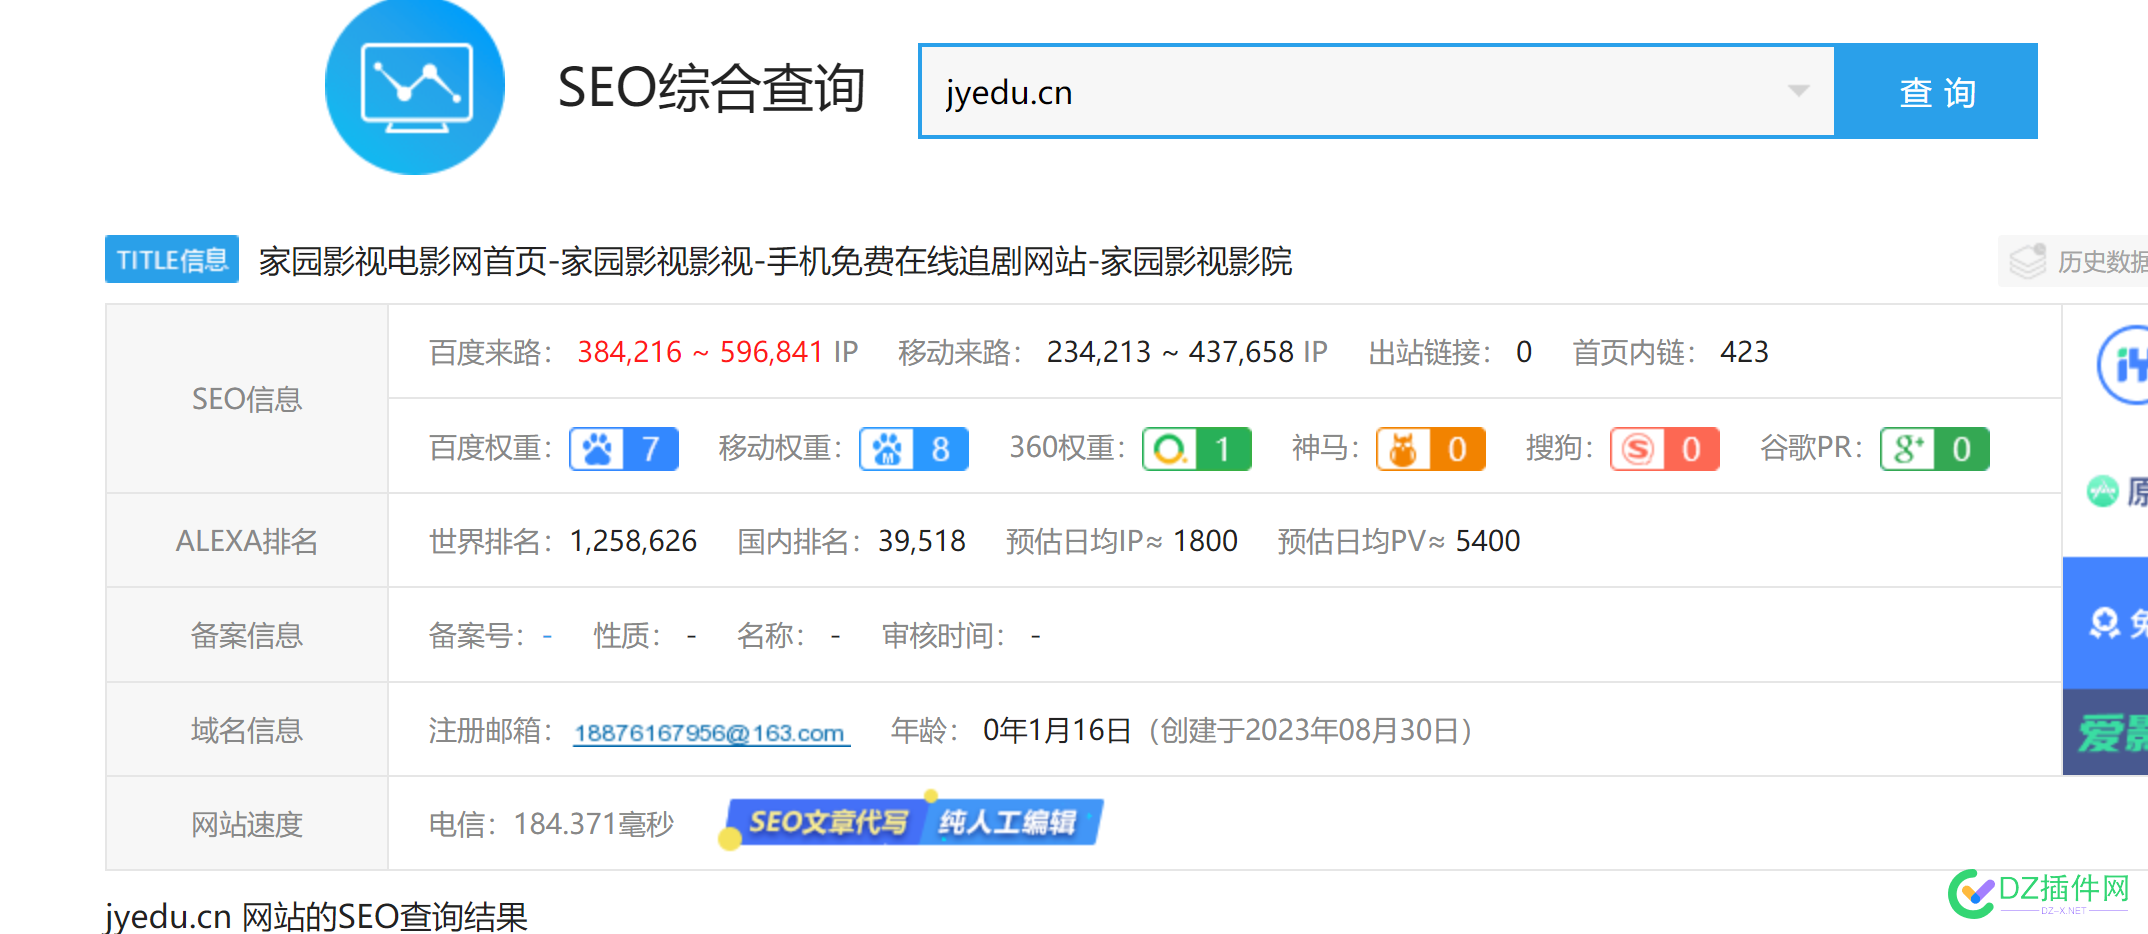2148x934 pixels.
Task: Click the domain age 0年1月16日 text
Action: point(1057,730)
